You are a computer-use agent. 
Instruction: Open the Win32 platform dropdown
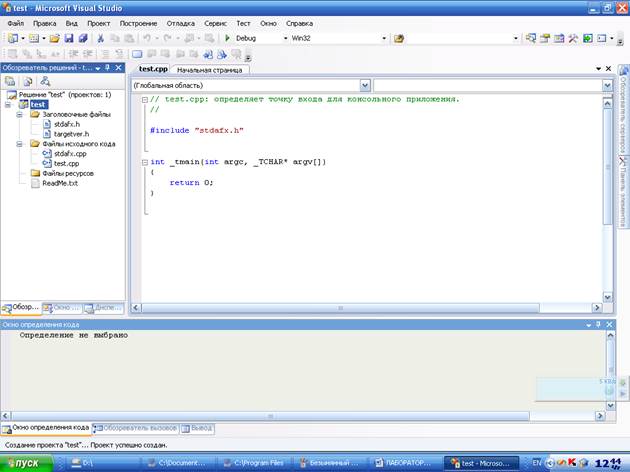coord(383,38)
